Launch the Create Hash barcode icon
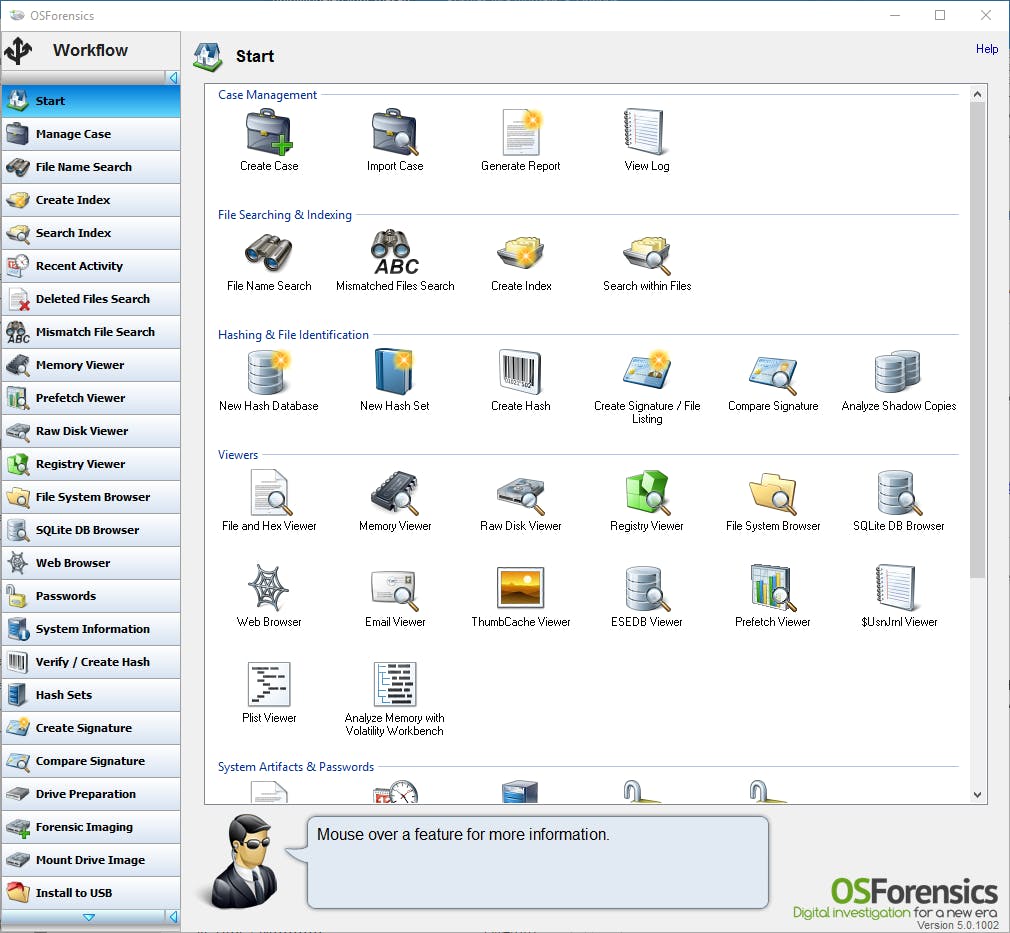The image size is (1010, 933). point(520,372)
